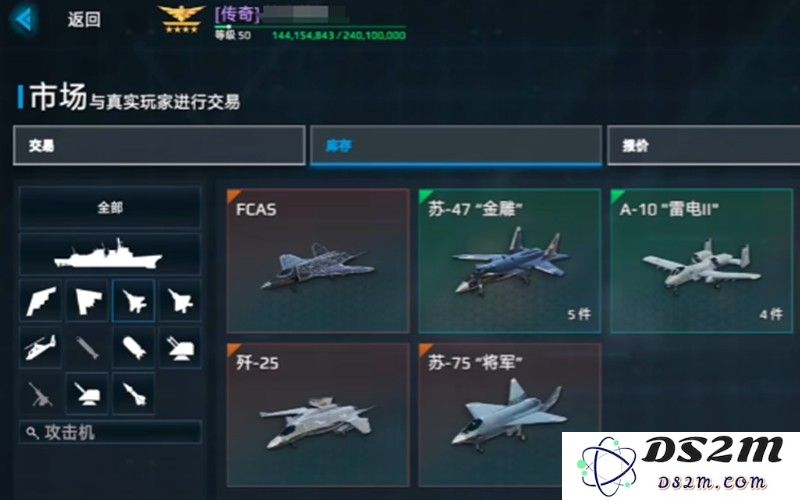800x500 pixels.
Task: Select the highlighted strike fighter filter
Action: (x=133, y=301)
